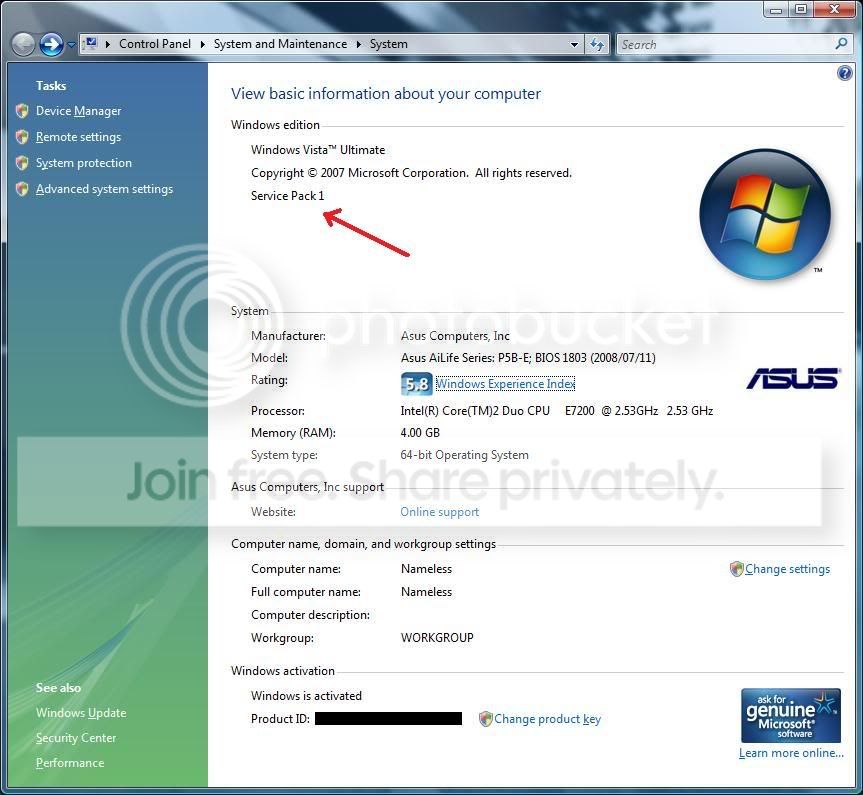Select System and Maintenance breadcrumb
Image resolution: width=863 pixels, height=795 pixels.
(280, 44)
